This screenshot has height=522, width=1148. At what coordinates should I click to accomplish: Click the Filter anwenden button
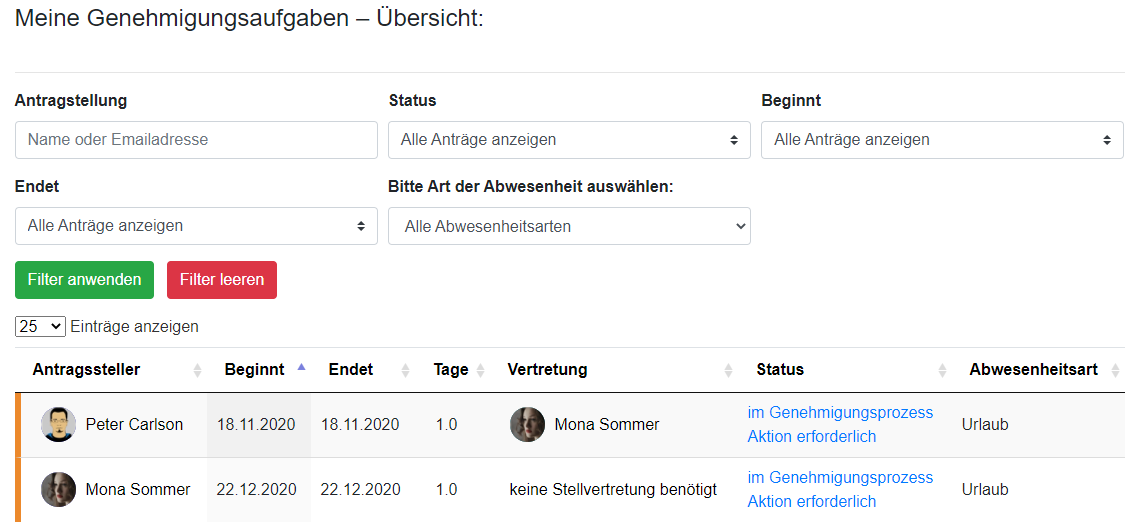tap(84, 280)
